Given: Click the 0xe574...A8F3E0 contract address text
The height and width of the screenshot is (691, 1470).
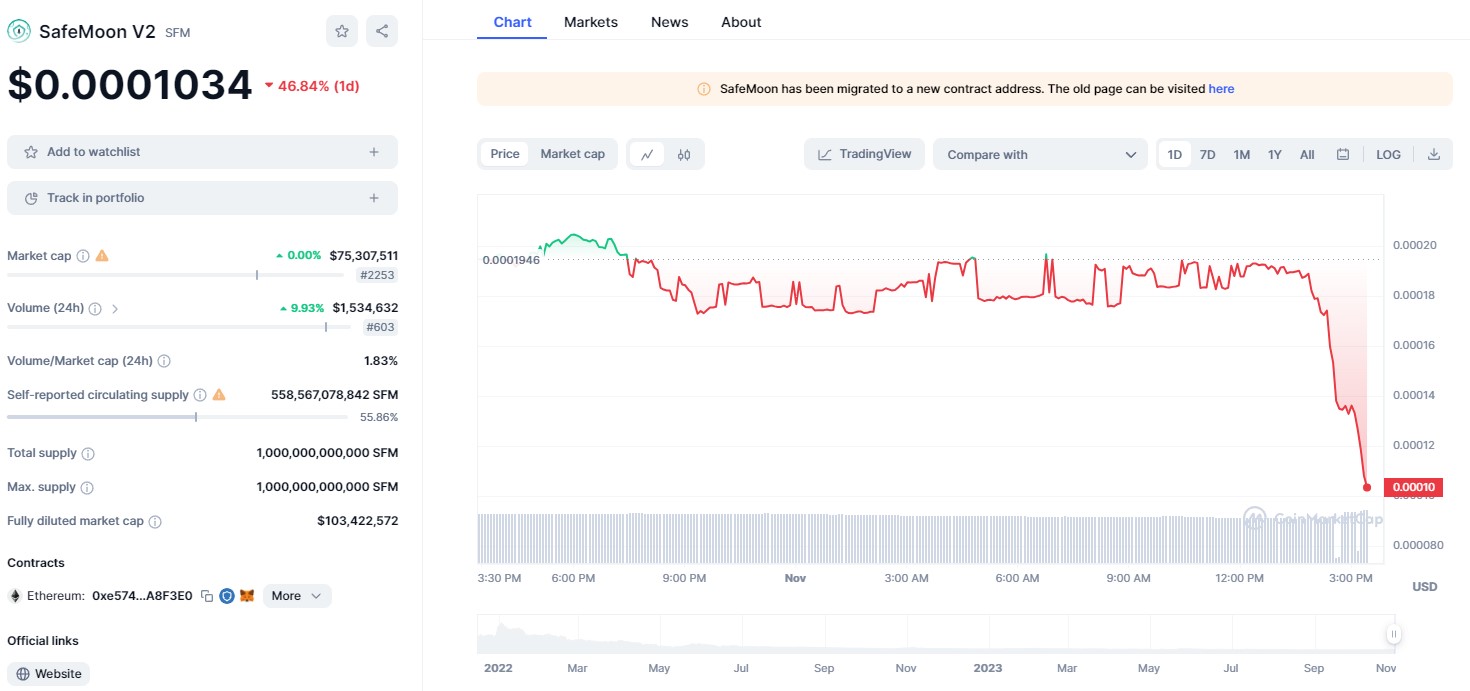Looking at the screenshot, I should pyautogui.click(x=142, y=596).
